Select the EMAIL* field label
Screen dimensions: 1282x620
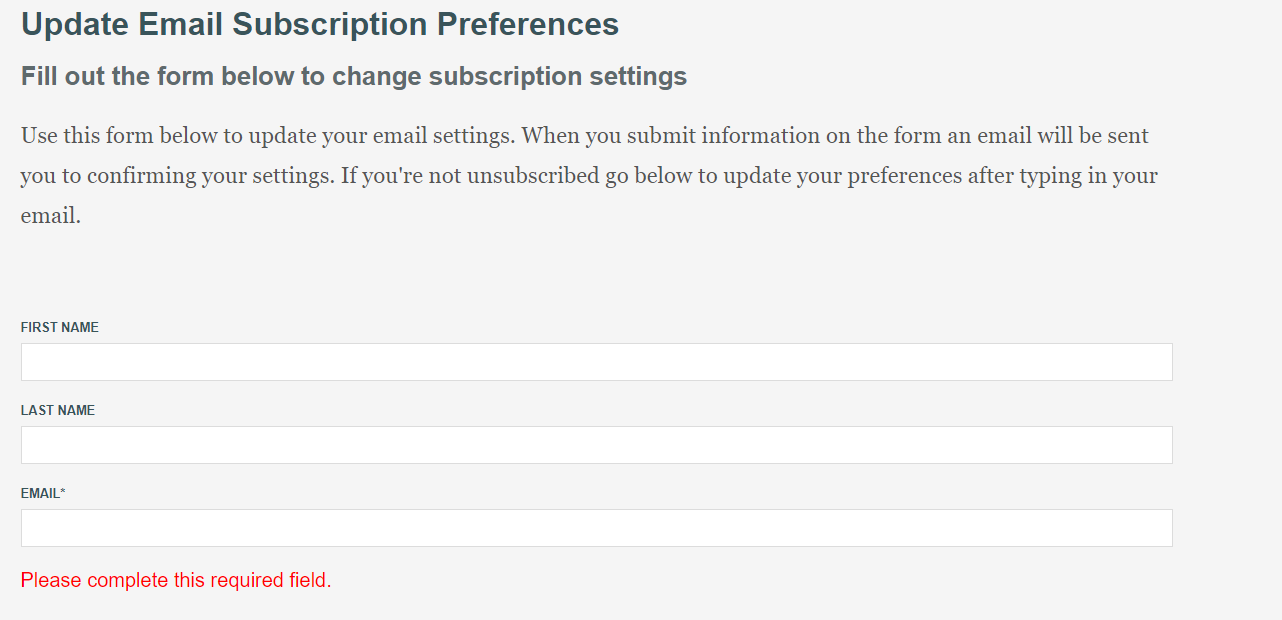coord(44,493)
